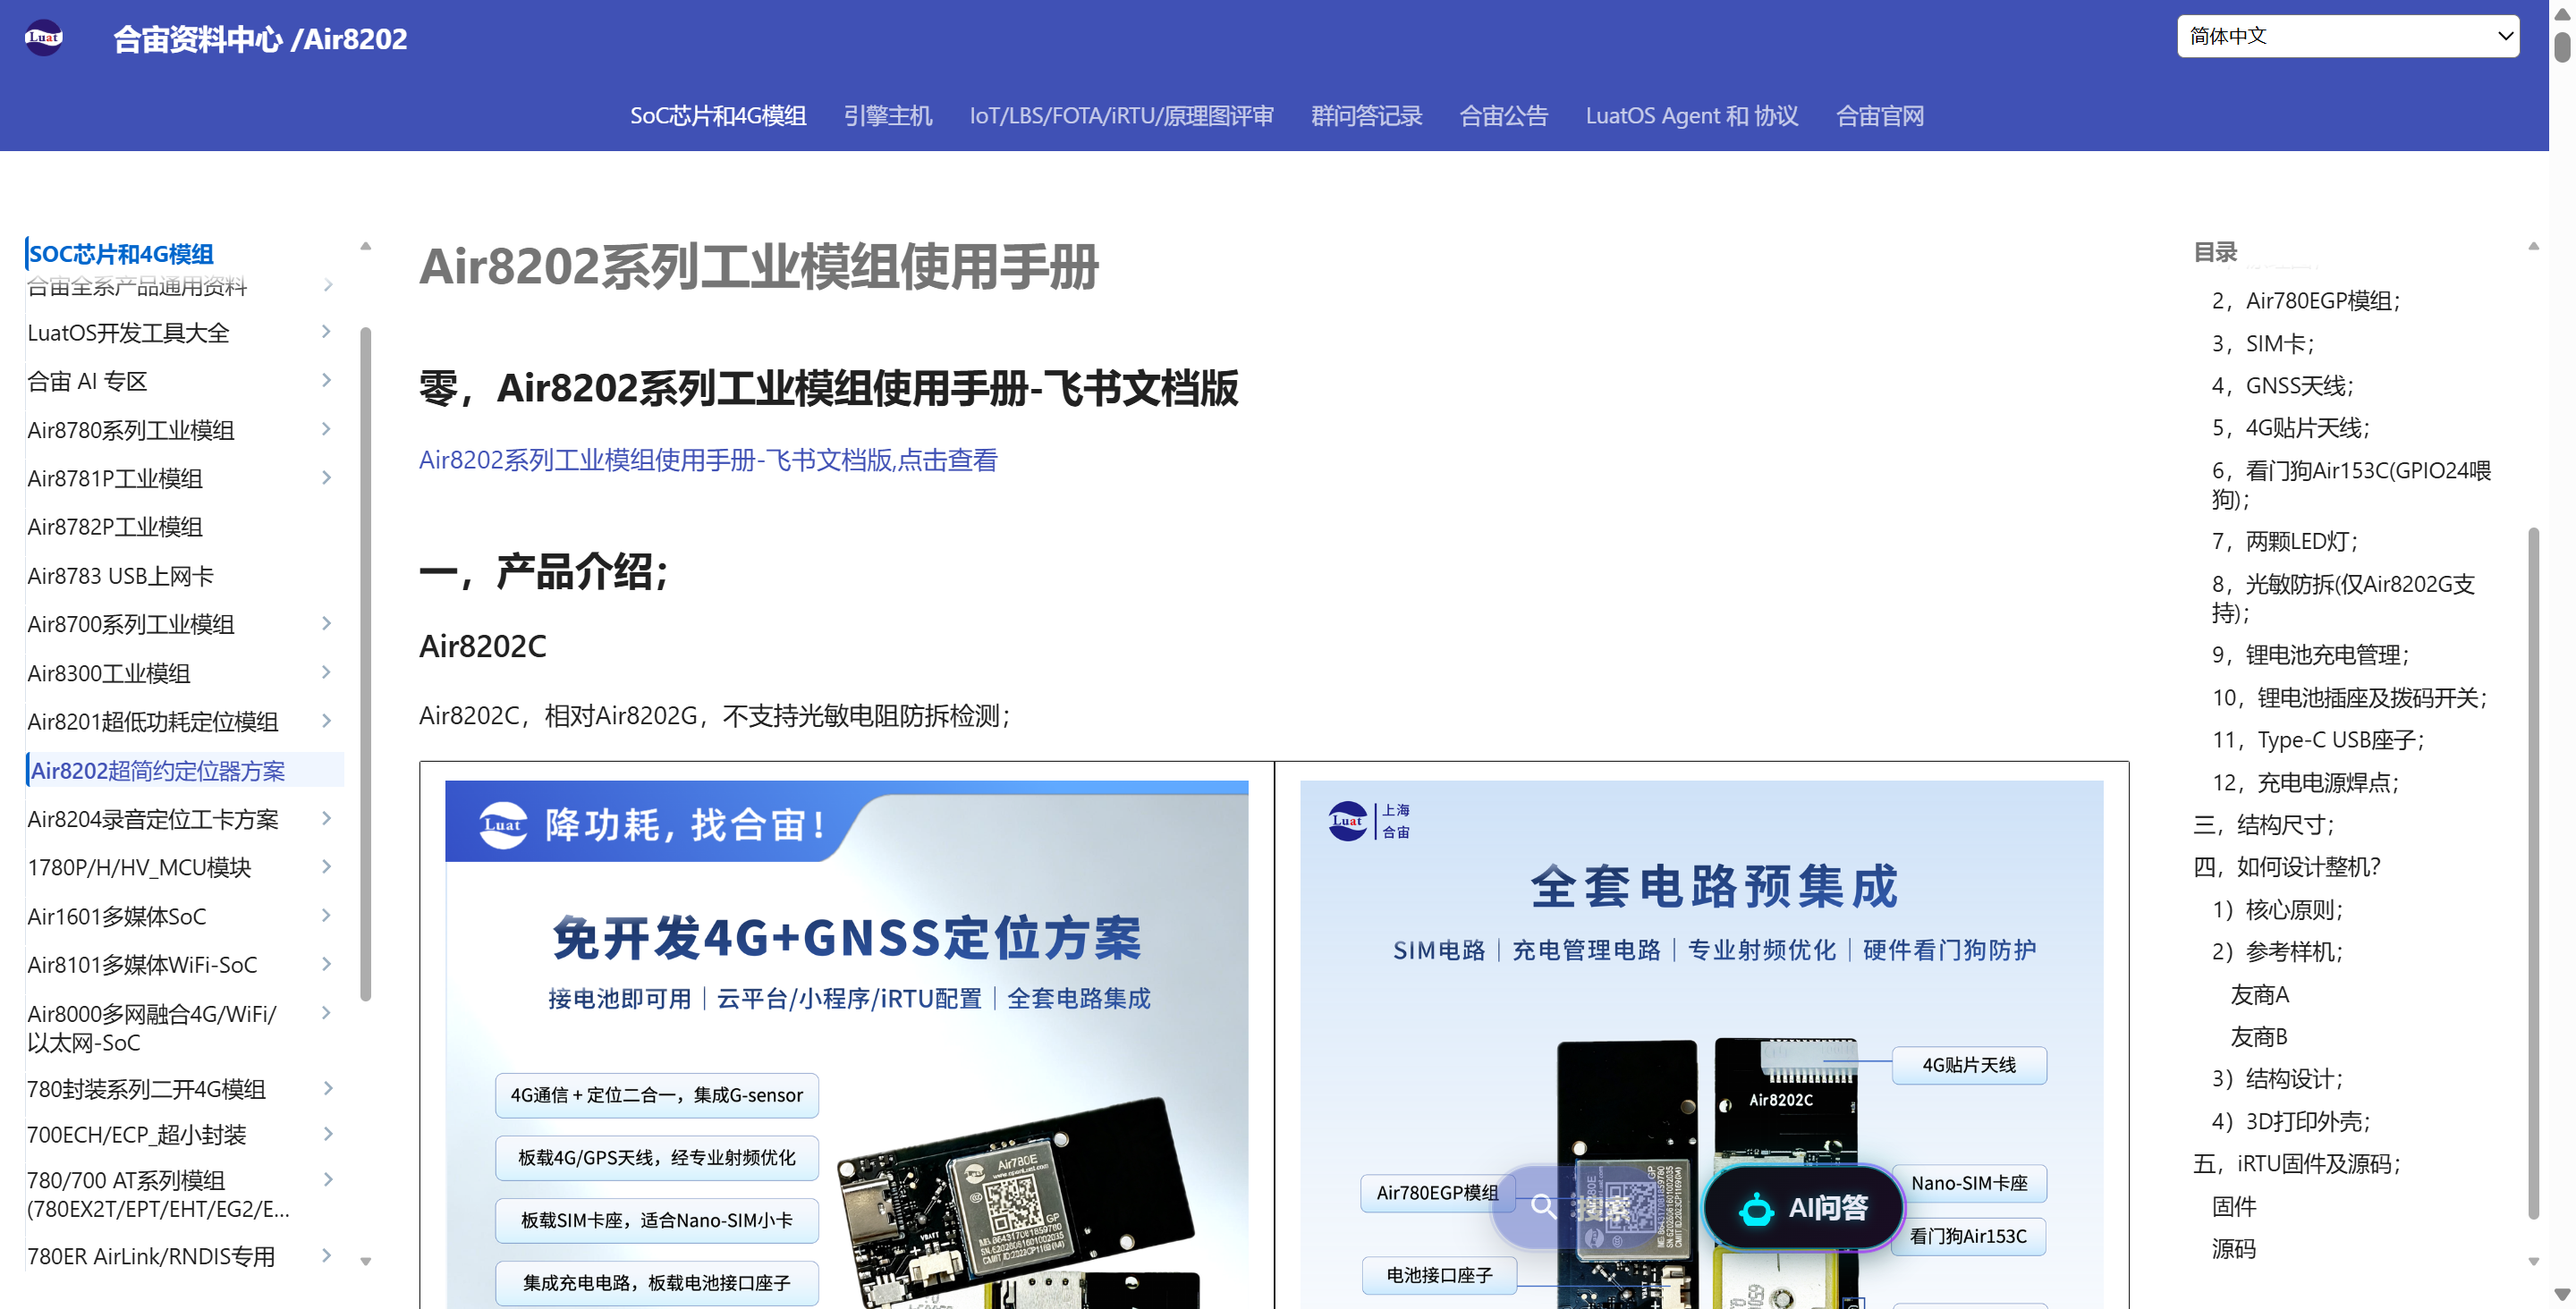Image resolution: width=2576 pixels, height=1309 pixels.
Task: Expand the 780ER AirLink/RNDIS专用 chevron
Action: (326, 1256)
